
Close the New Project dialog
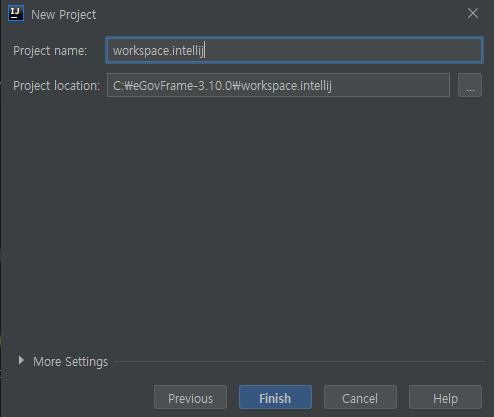point(473,13)
